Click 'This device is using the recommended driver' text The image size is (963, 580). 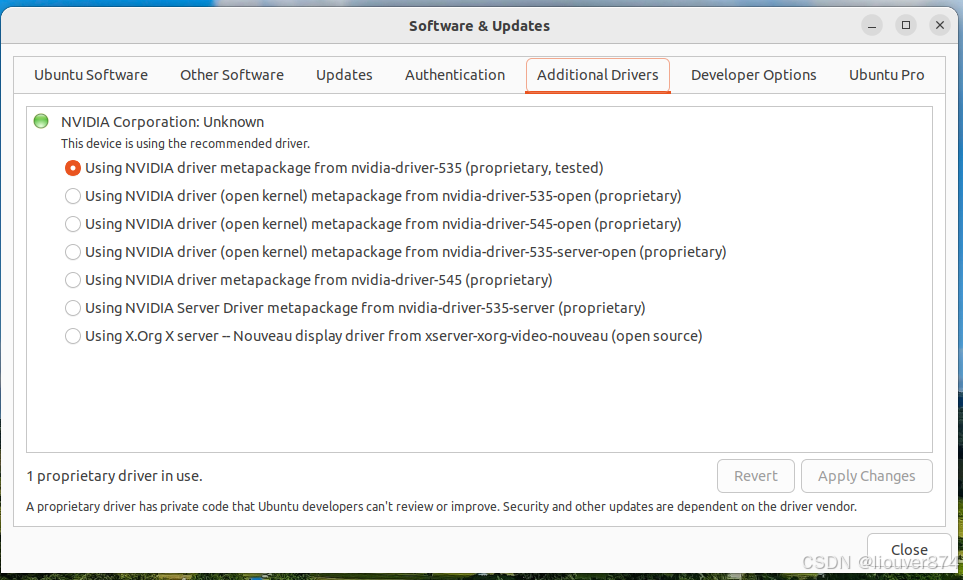click(x=185, y=144)
